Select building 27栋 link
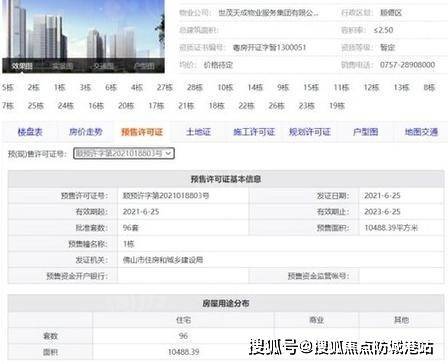Screen dimensions: 448x364 click(165, 88)
